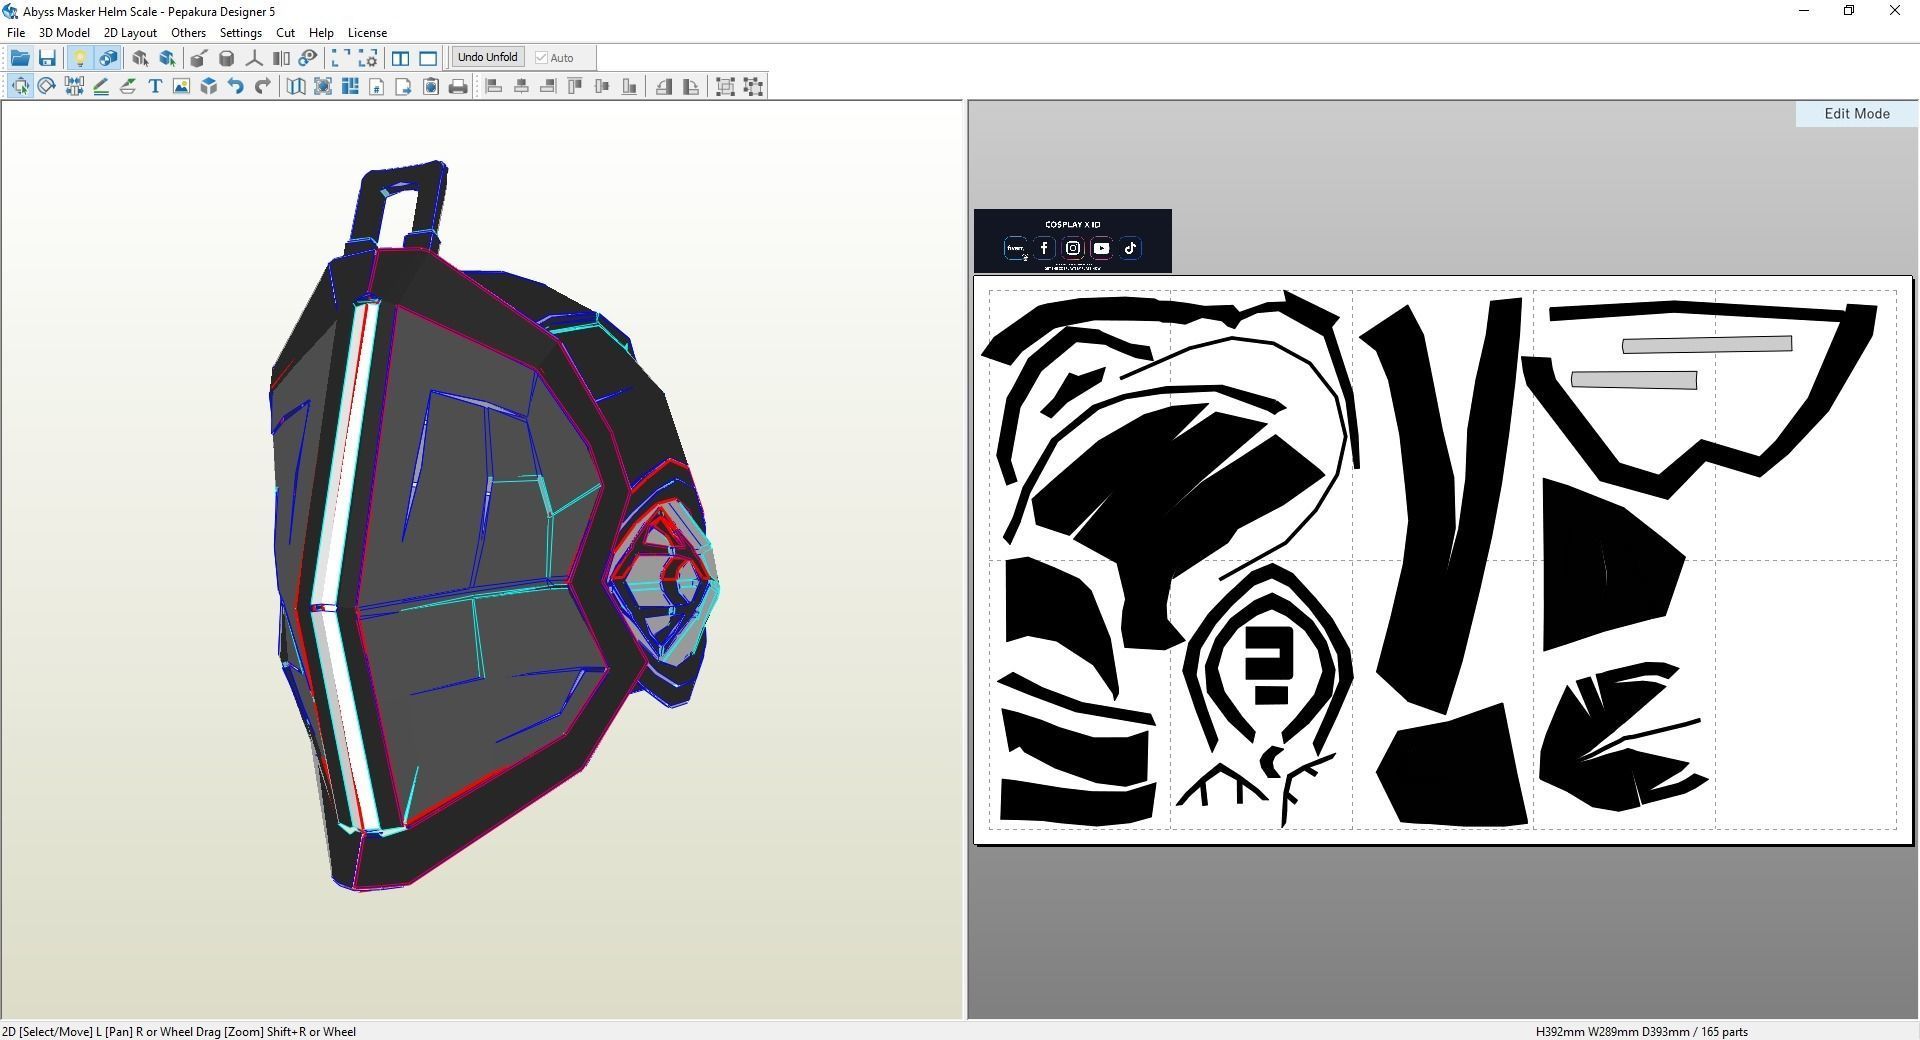Click the 3D cube object icon
1920x1040 pixels.
(x=208, y=87)
